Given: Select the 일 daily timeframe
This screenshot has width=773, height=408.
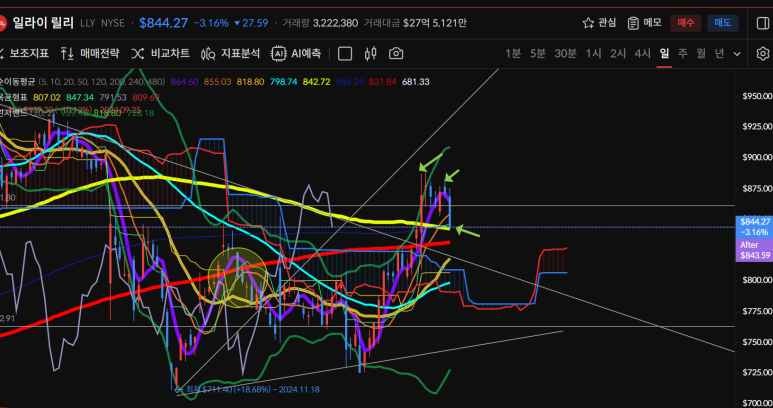Looking at the screenshot, I should click(665, 53).
